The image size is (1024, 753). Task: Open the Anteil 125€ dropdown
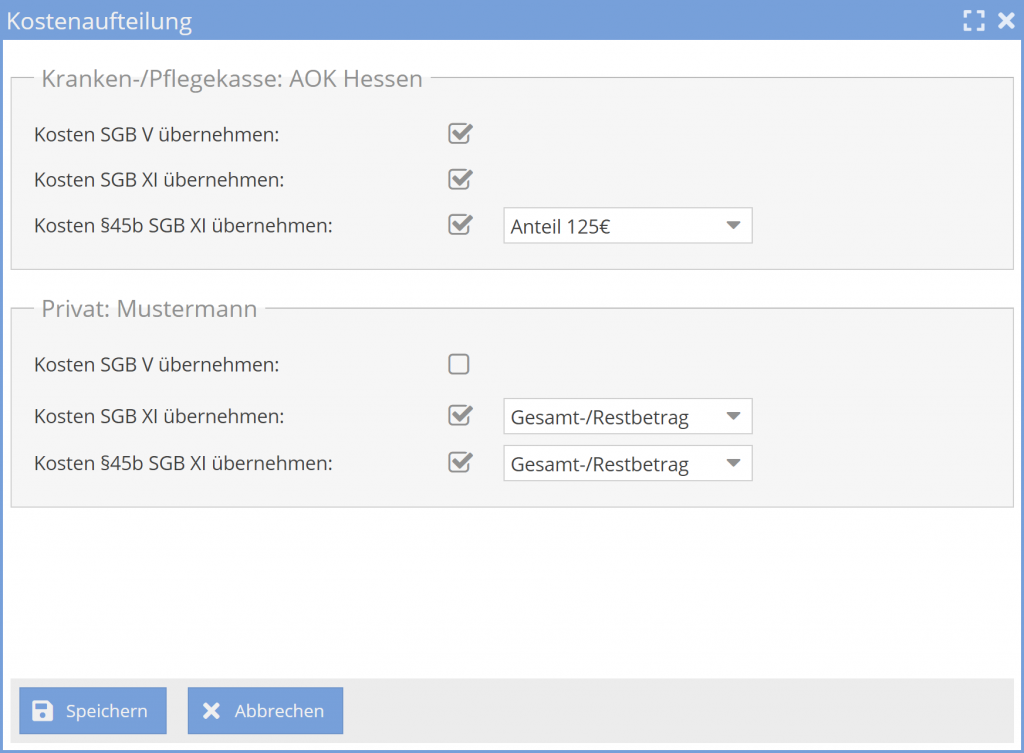pos(627,226)
